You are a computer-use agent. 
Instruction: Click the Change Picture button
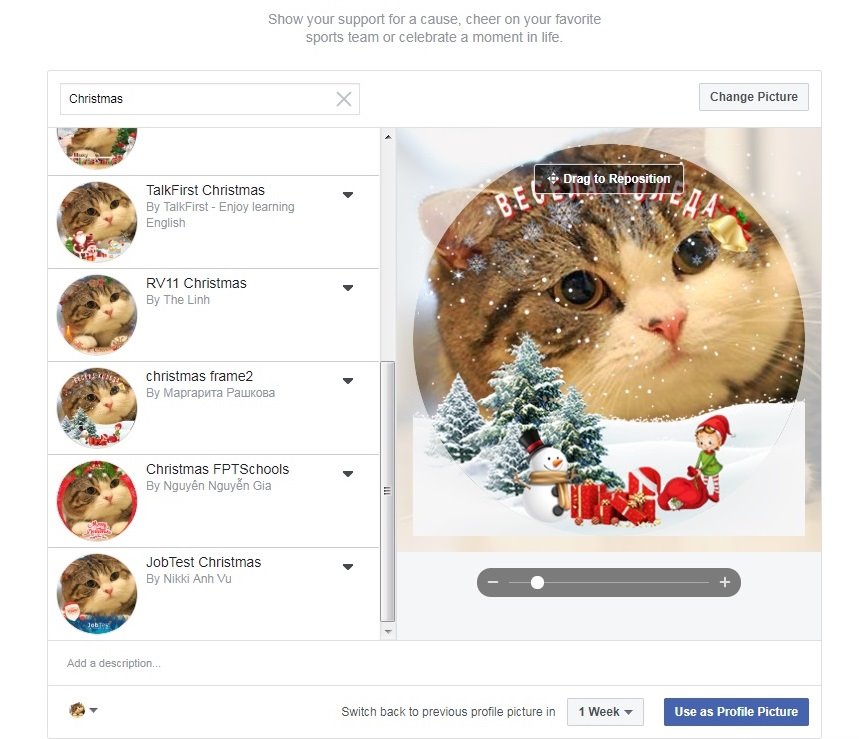(x=753, y=96)
